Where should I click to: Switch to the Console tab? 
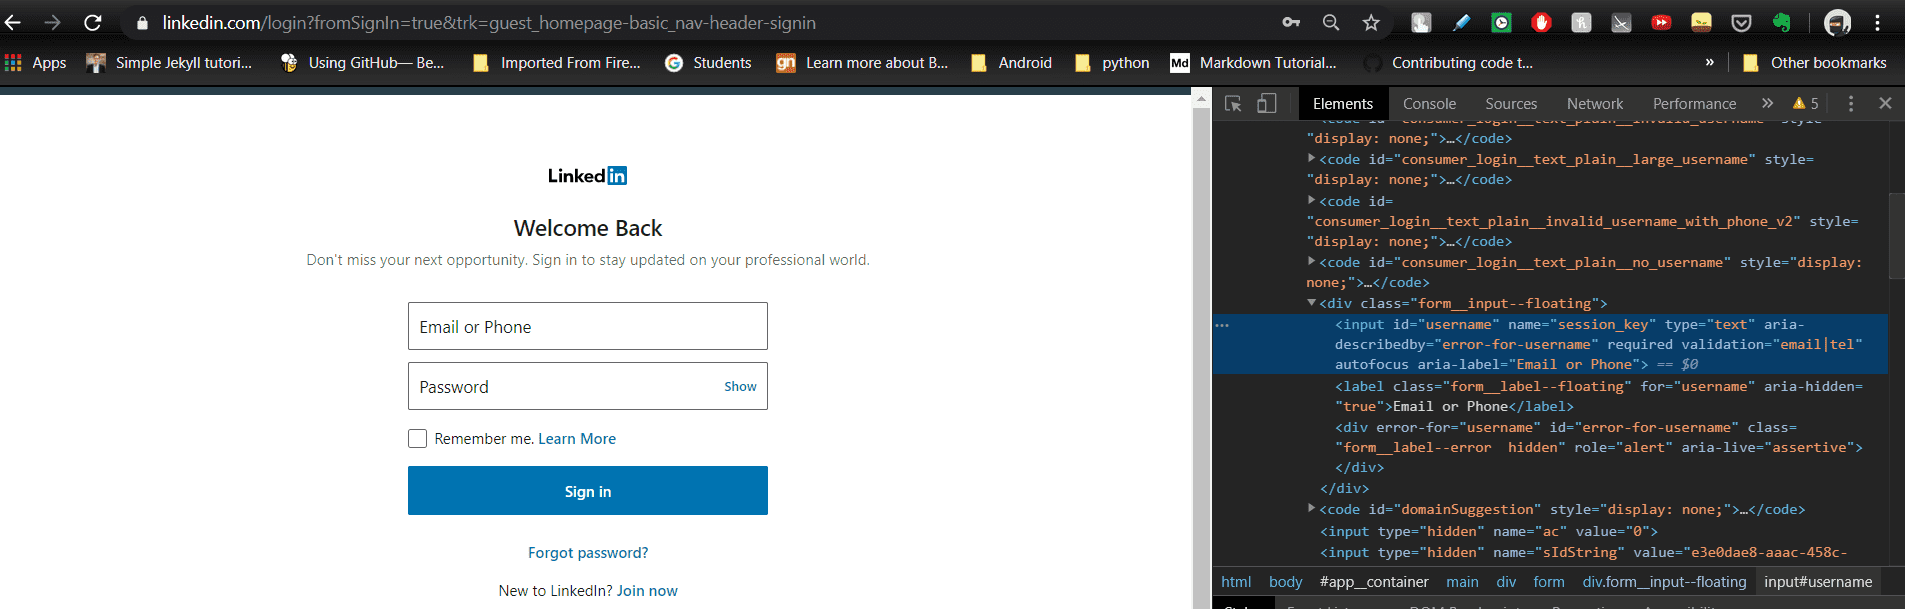(x=1429, y=103)
